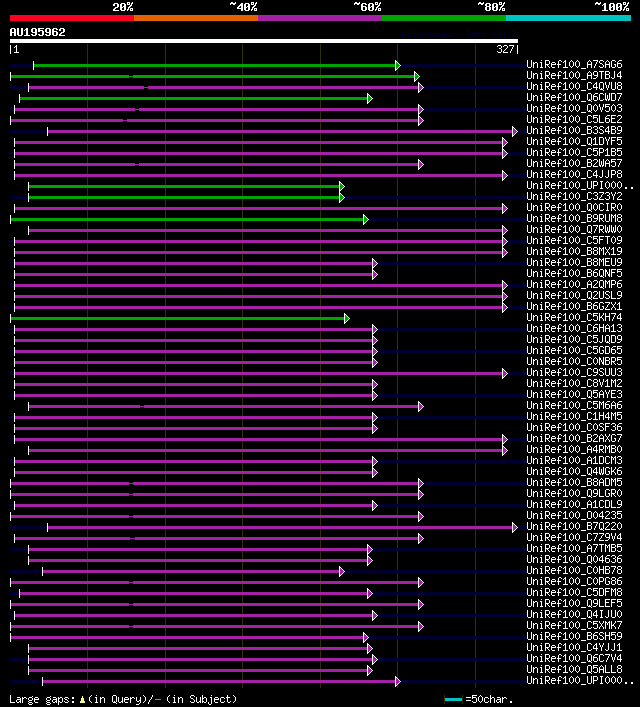Click purple alignment bar of UniRef100_B3S4B9
This screenshot has height=707, width=640.
point(280,131)
